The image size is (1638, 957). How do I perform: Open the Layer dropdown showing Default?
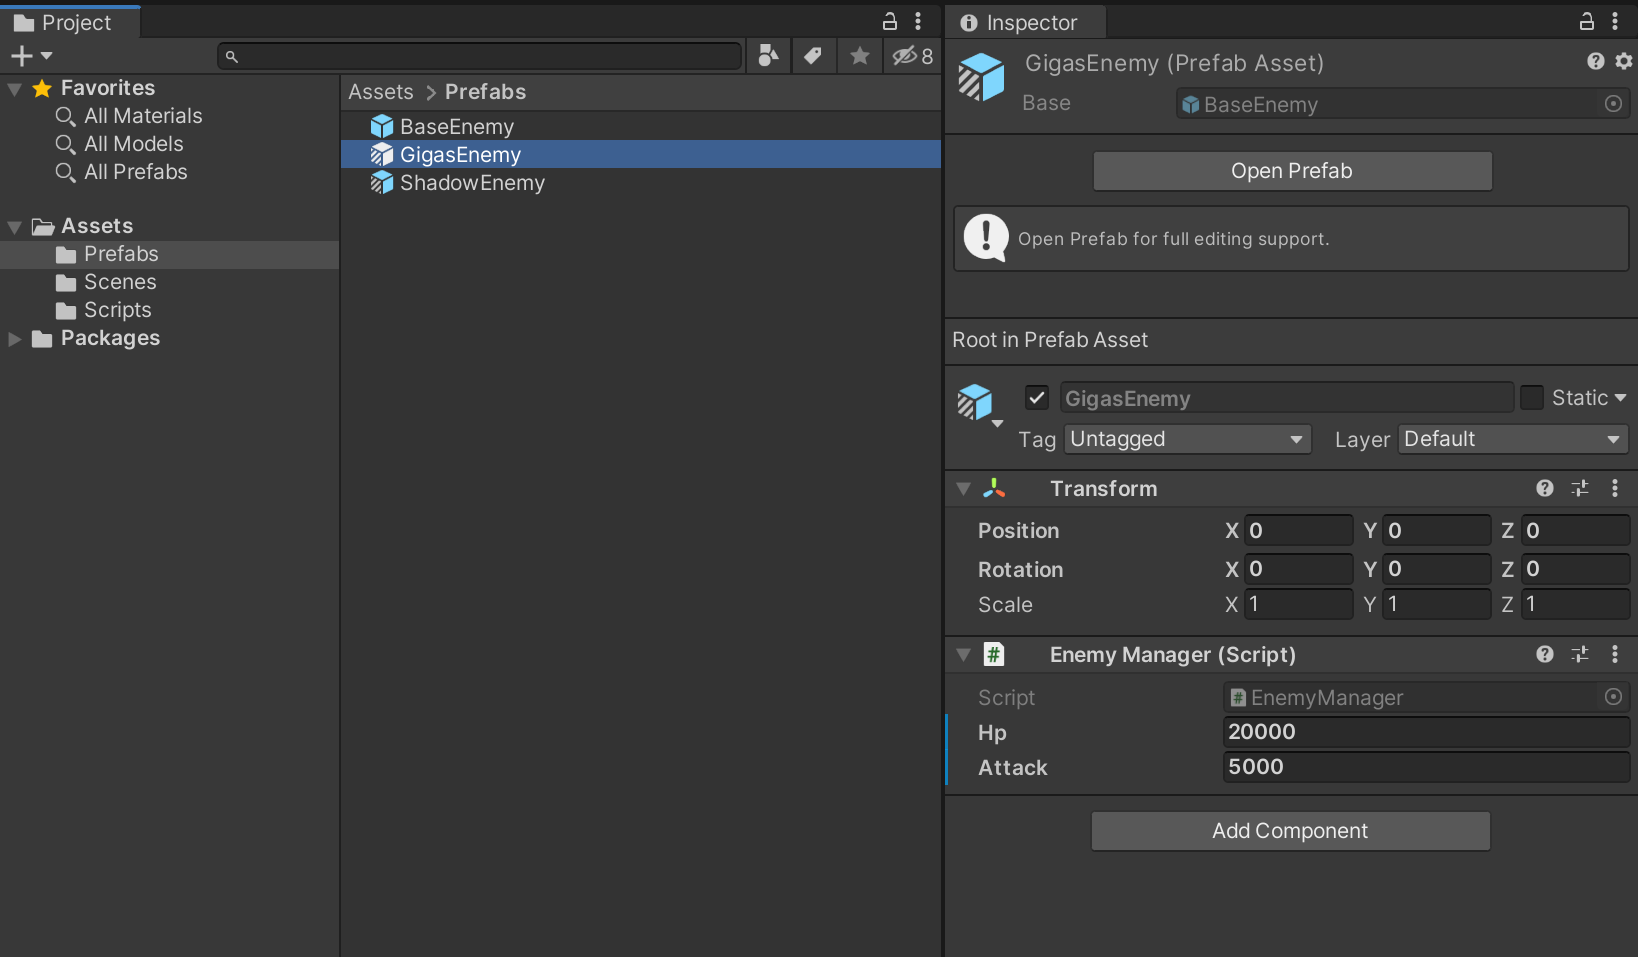point(1511,439)
